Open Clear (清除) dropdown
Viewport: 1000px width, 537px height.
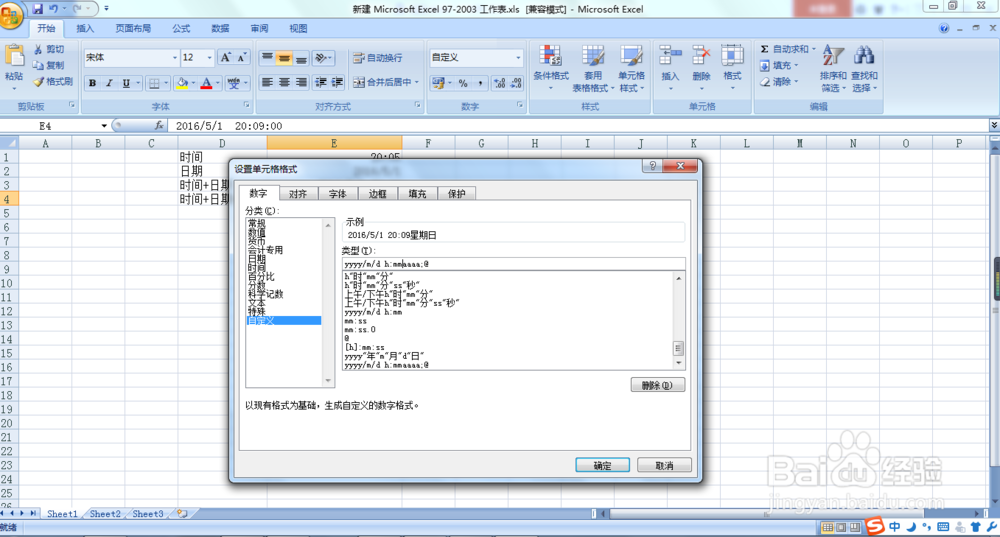[x=779, y=82]
